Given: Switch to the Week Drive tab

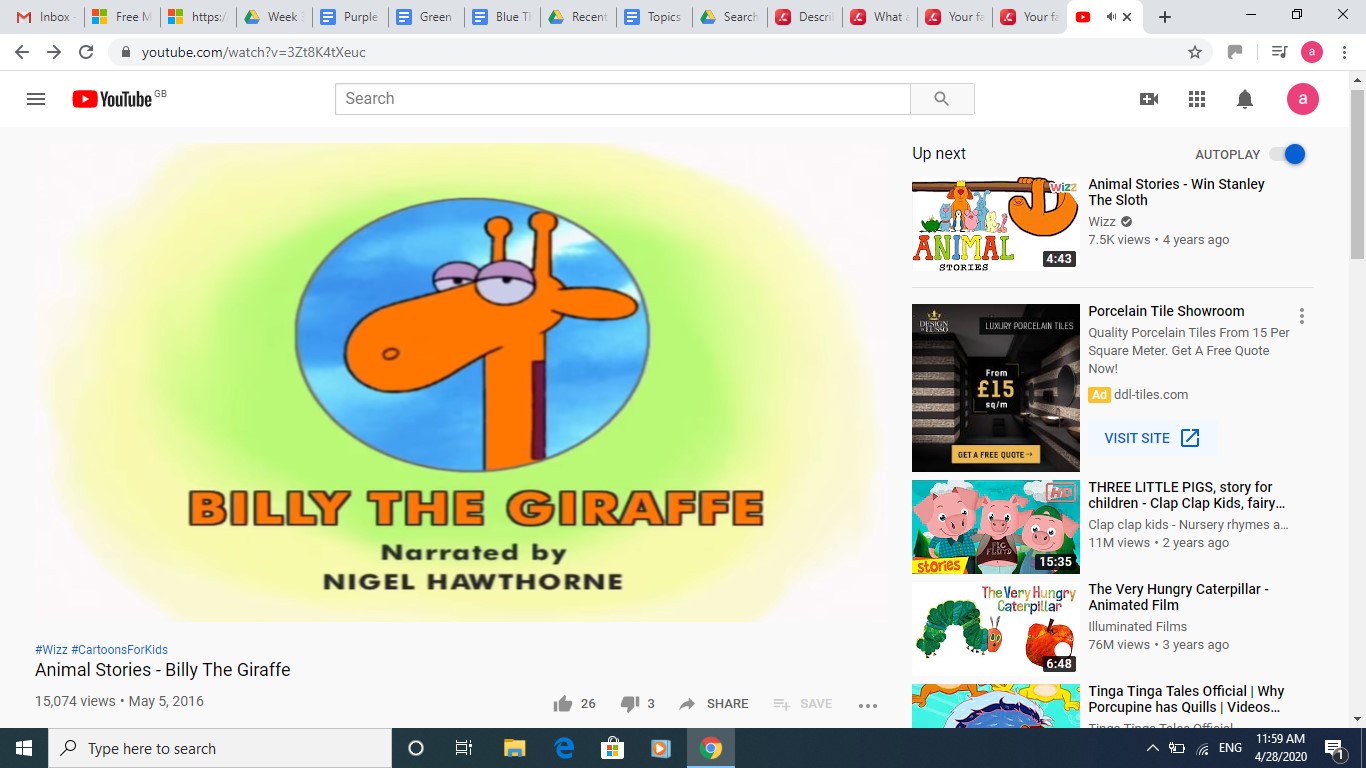Looking at the screenshot, I should pyautogui.click(x=274, y=17).
